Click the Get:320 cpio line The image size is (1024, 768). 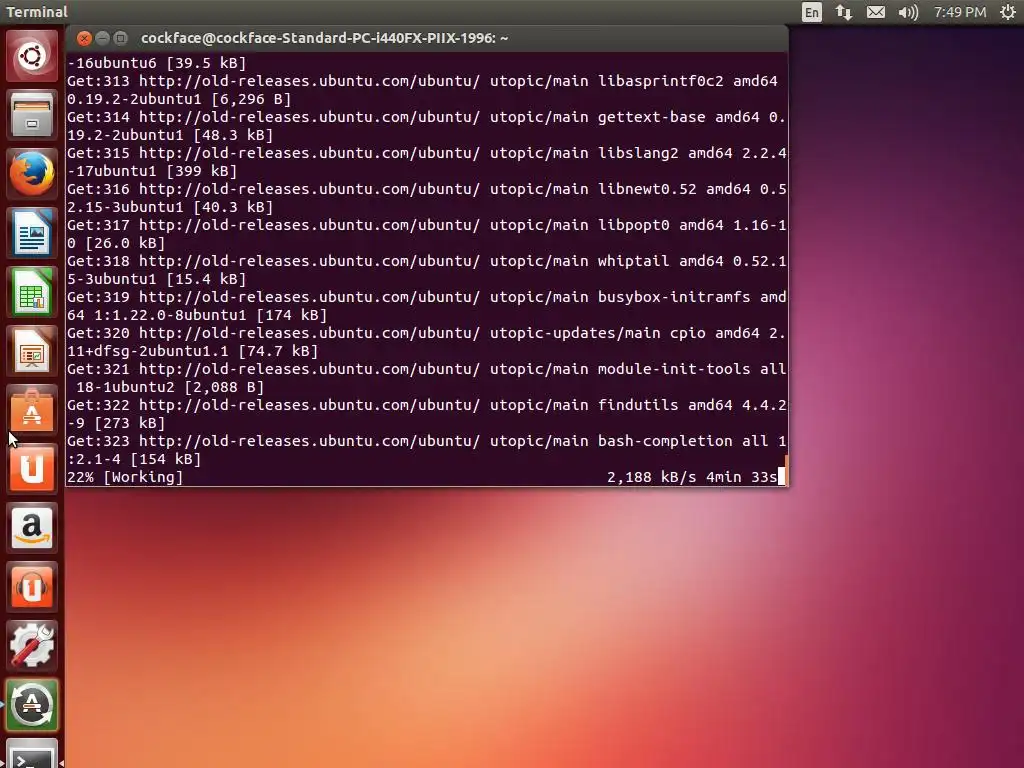click(426, 332)
